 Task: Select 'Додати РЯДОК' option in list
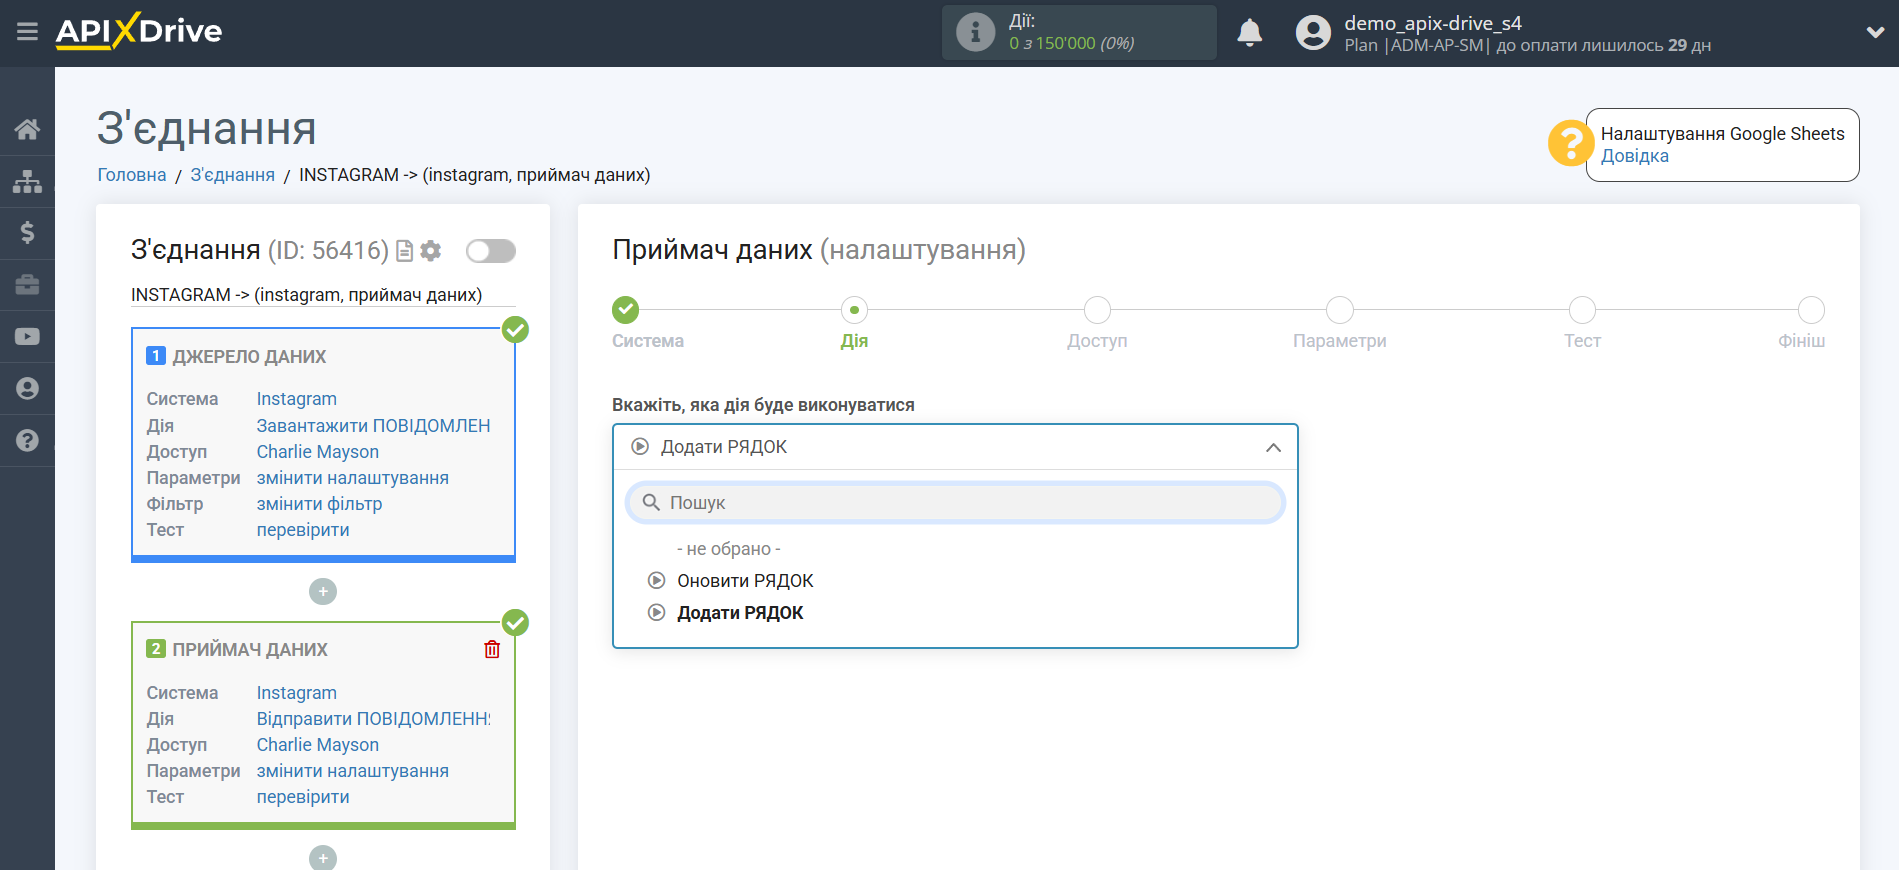[x=740, y=613]
